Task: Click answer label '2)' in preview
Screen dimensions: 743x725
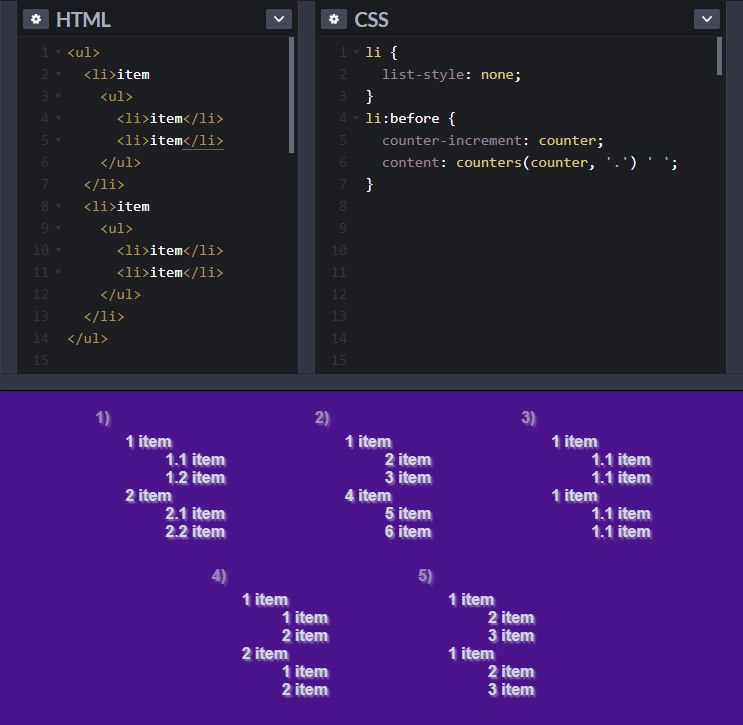Action: tap(322, 418)
